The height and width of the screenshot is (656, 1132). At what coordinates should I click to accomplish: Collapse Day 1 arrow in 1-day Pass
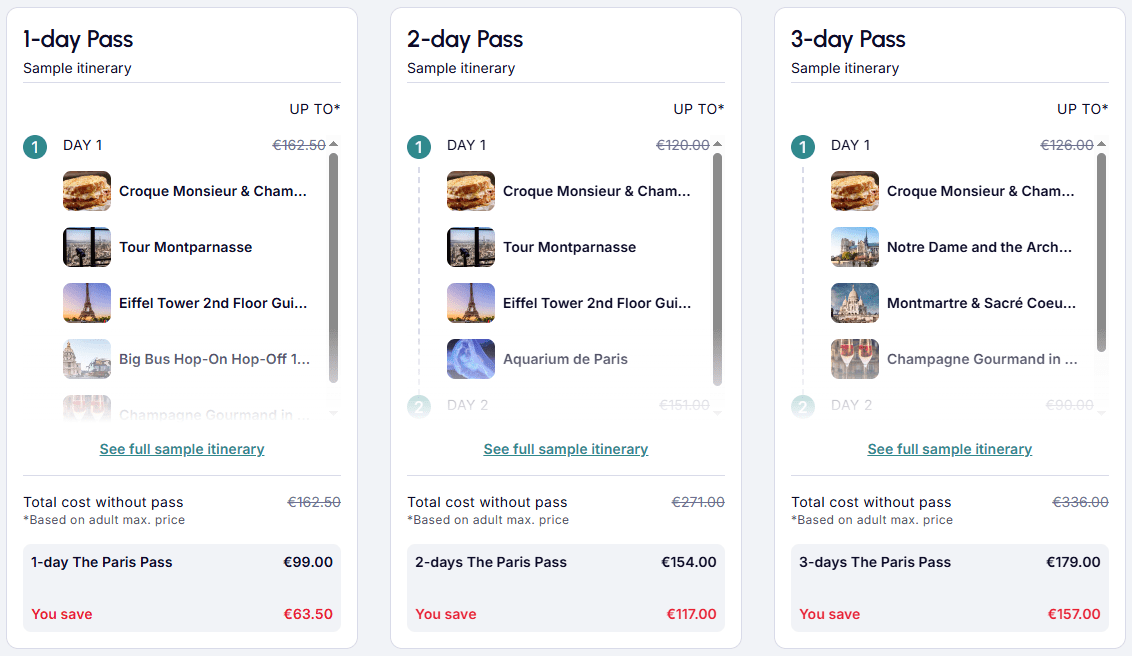[333, 145]
